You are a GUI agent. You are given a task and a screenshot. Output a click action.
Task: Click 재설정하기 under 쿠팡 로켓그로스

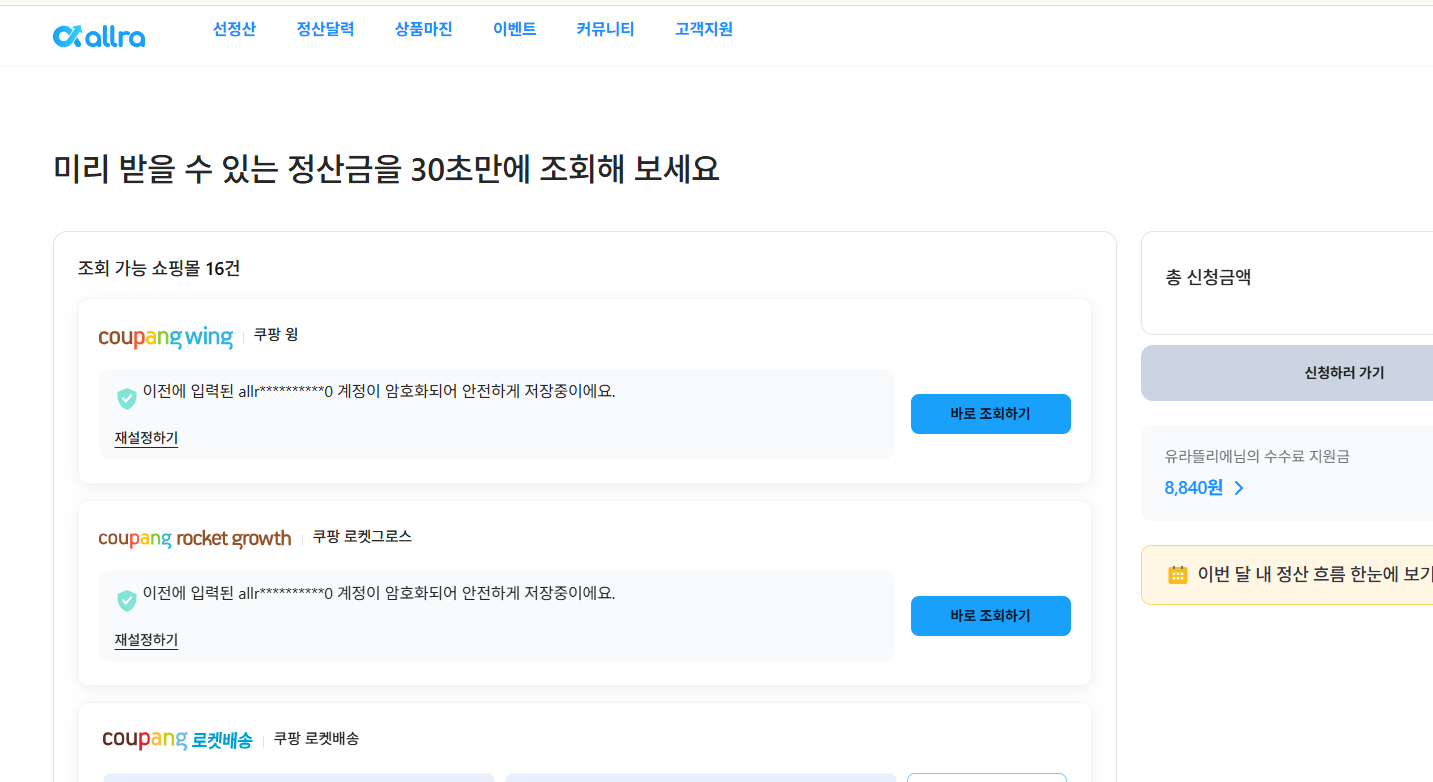tap(146, 640)
